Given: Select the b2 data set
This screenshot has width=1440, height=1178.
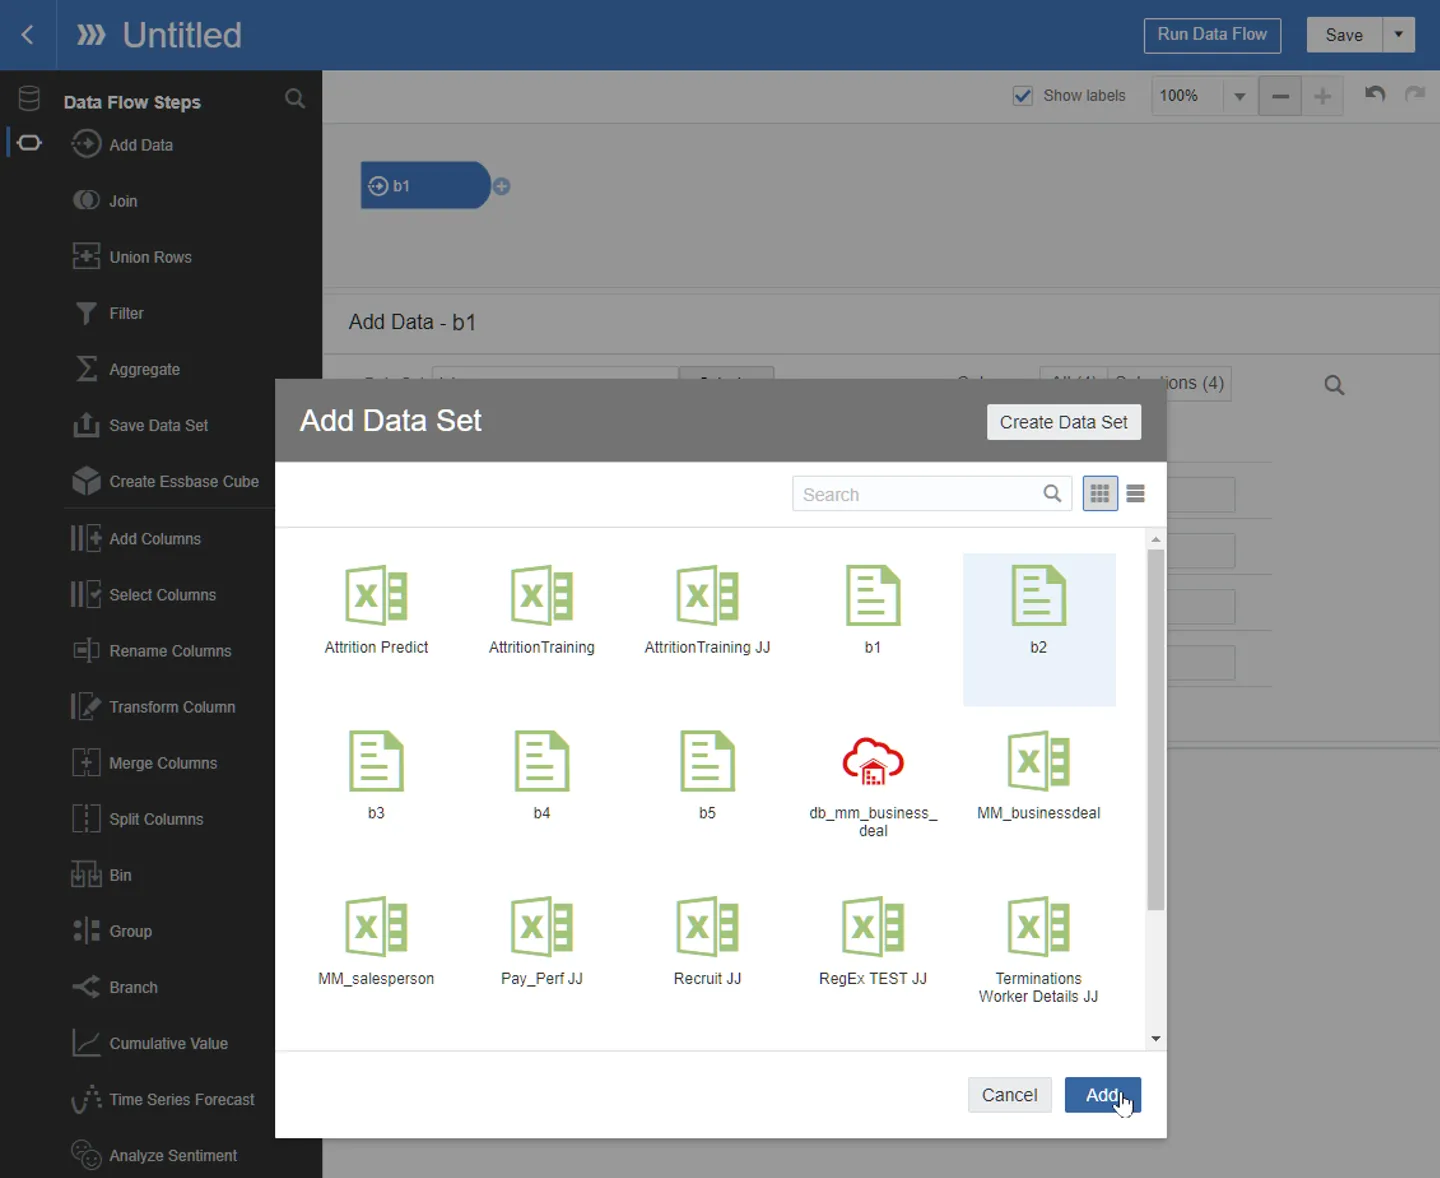Looking at the screenshot, I should 1039,629.
